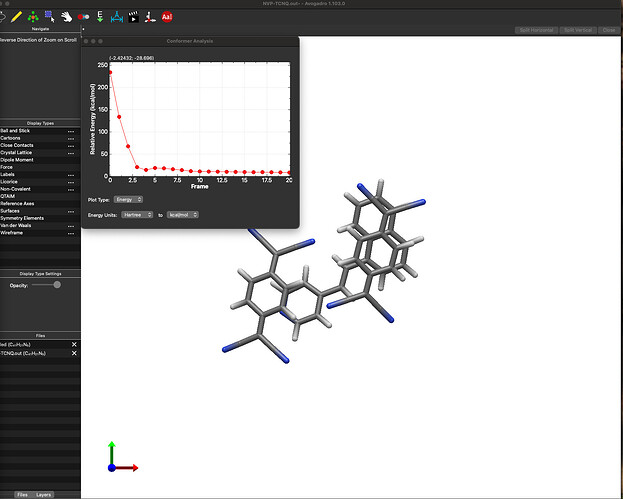This screenshot has width=623, height=499.
Task: Click the Auto Optimize energy tool
Action: (100, 17)
